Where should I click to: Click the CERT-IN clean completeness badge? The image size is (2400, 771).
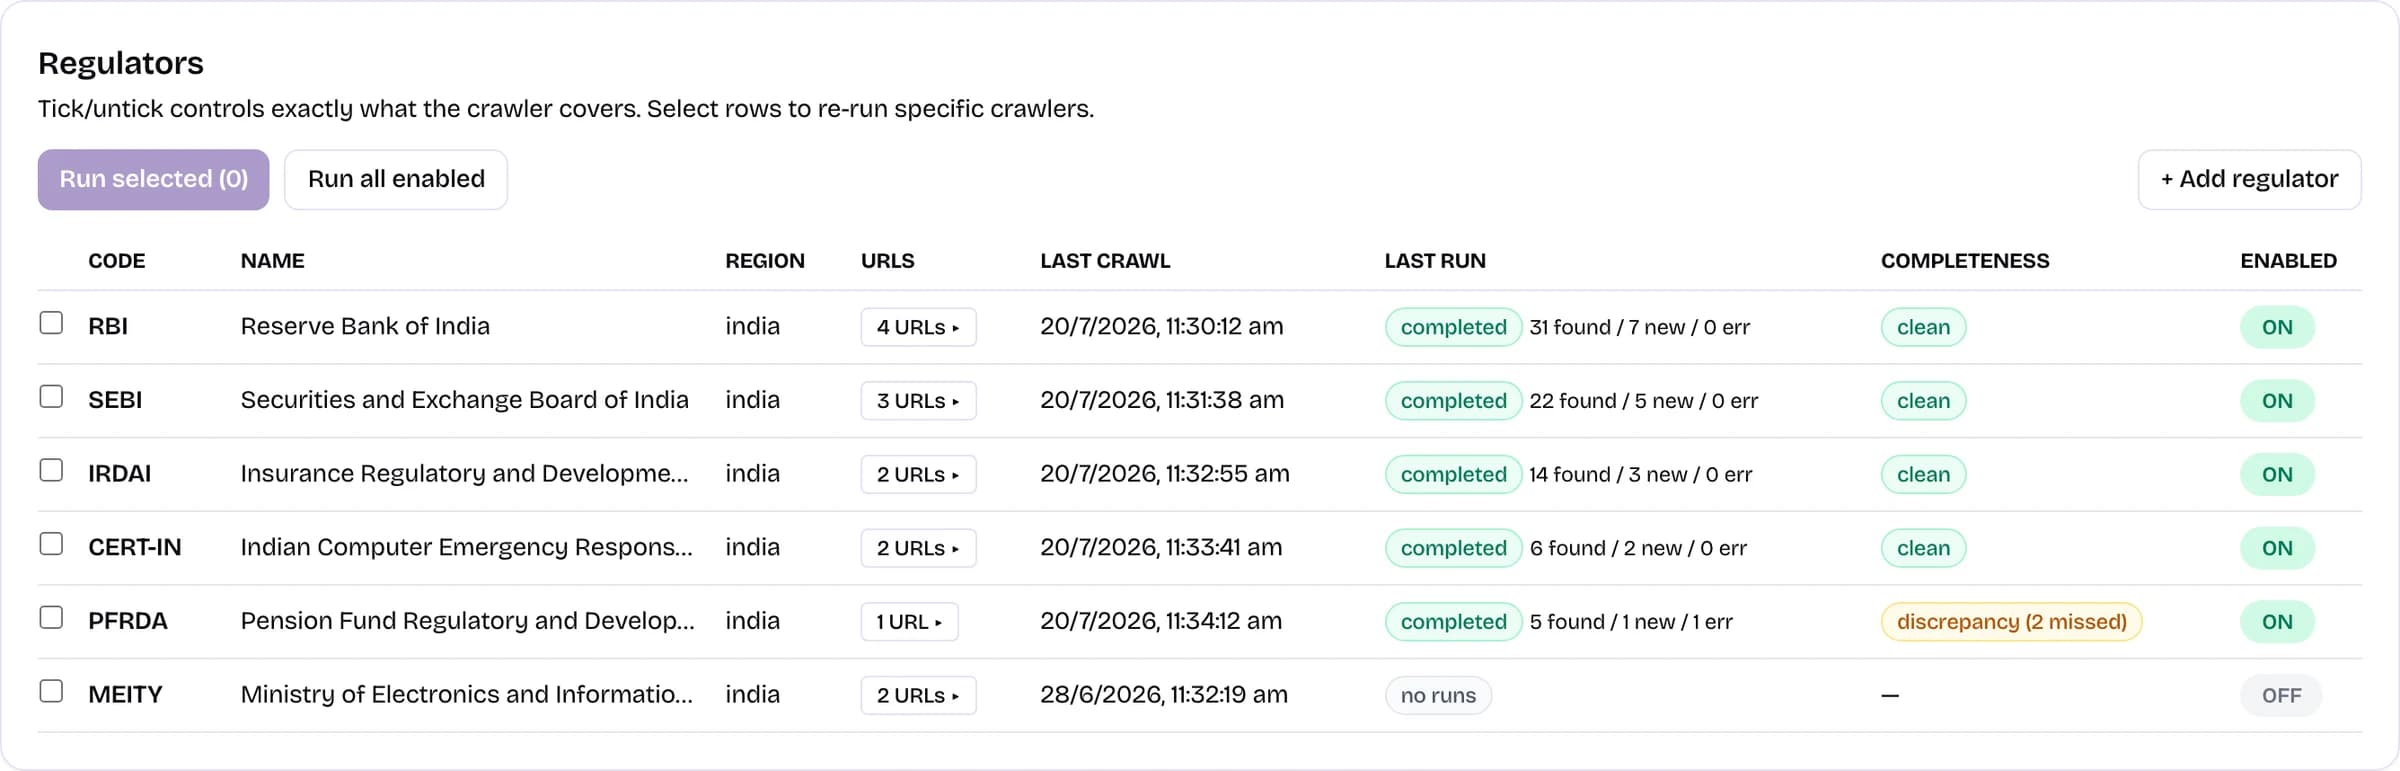click(1923, 548)
